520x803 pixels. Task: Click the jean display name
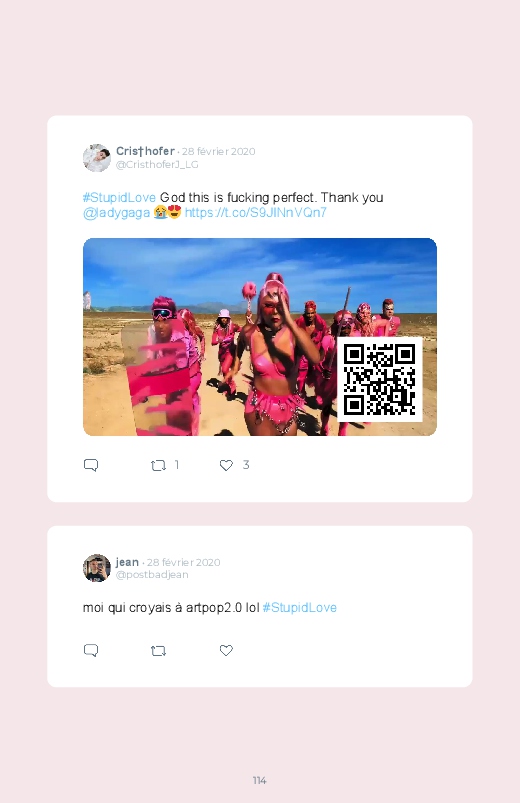(x=127, y=562)
